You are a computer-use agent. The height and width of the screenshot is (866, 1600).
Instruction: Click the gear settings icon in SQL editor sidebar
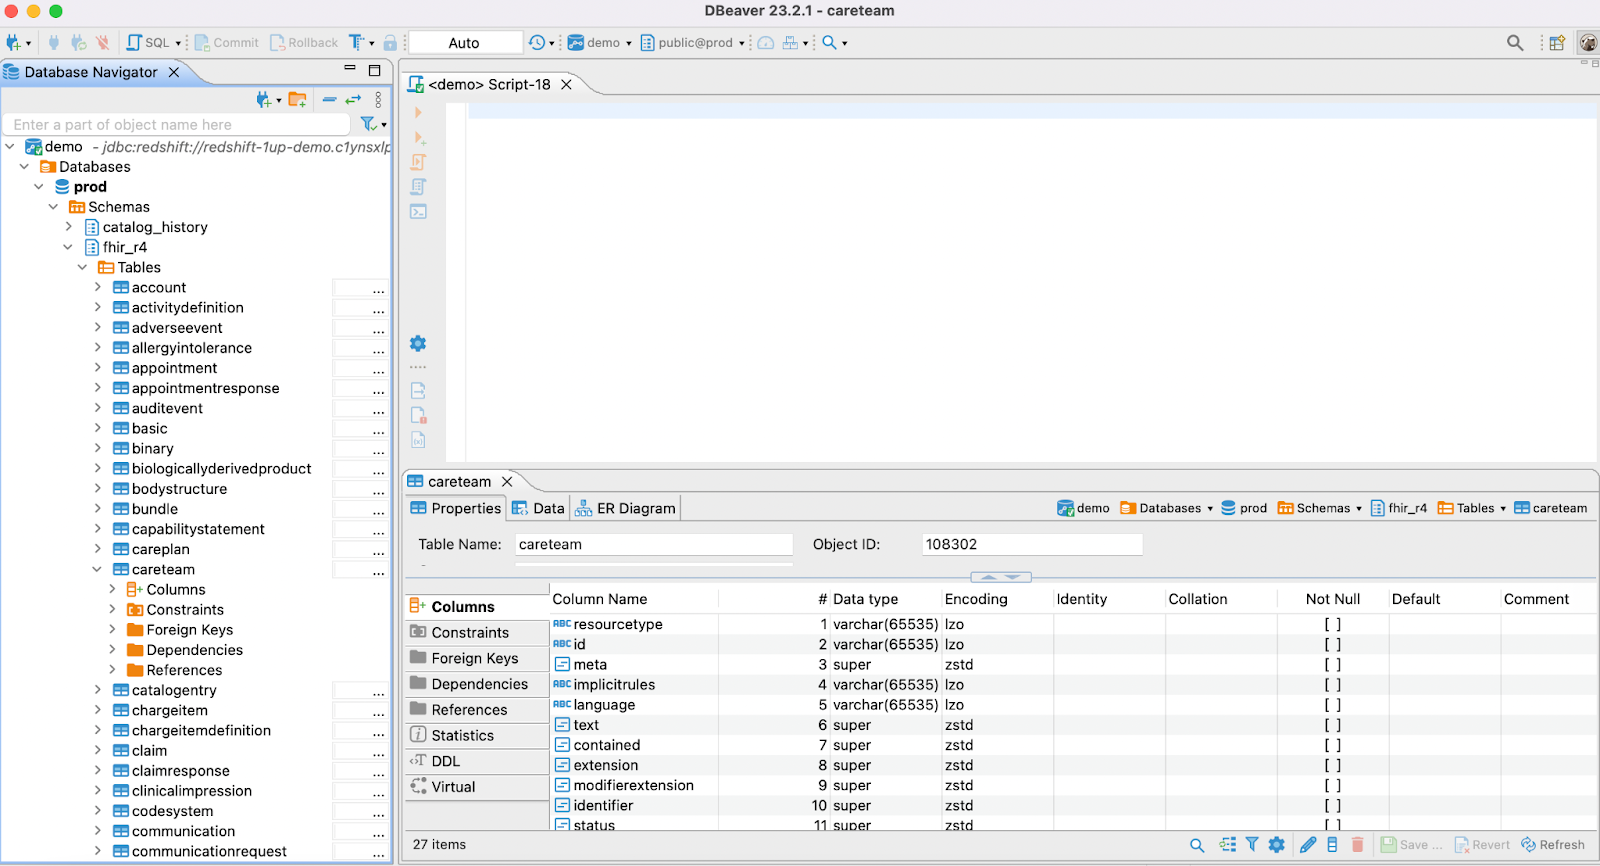(418, 344)
